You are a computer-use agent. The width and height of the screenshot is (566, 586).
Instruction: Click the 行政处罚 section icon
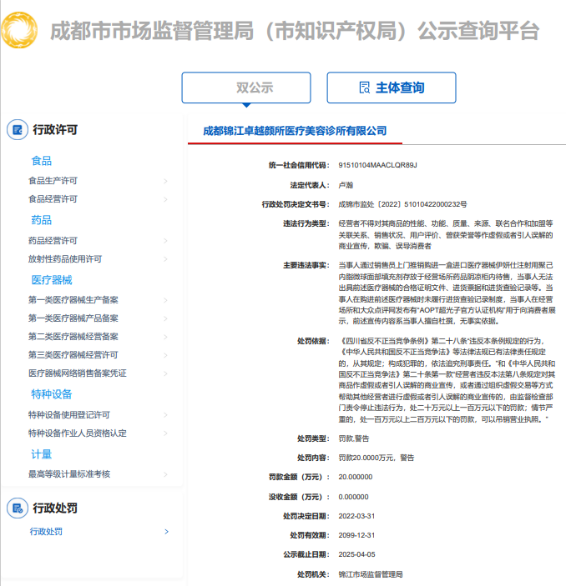17,508
